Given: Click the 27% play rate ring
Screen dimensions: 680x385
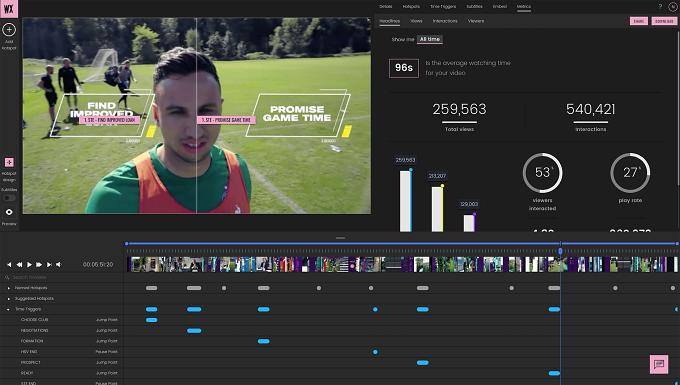Looking at the screenshot, I should 630,173.
